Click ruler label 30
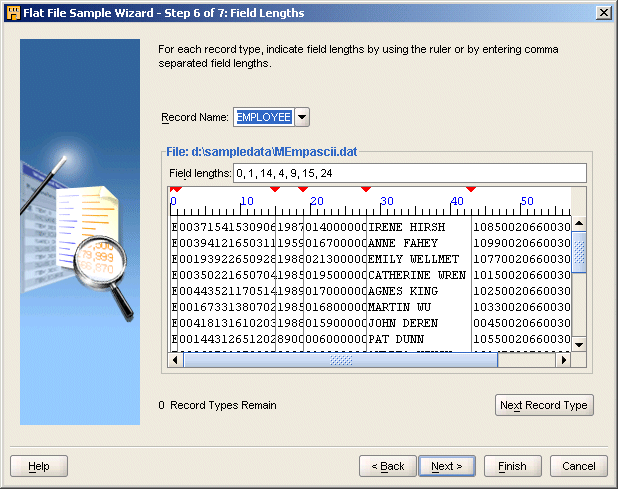This screenshot has width=618, height=489. click(x=387, y=201)
